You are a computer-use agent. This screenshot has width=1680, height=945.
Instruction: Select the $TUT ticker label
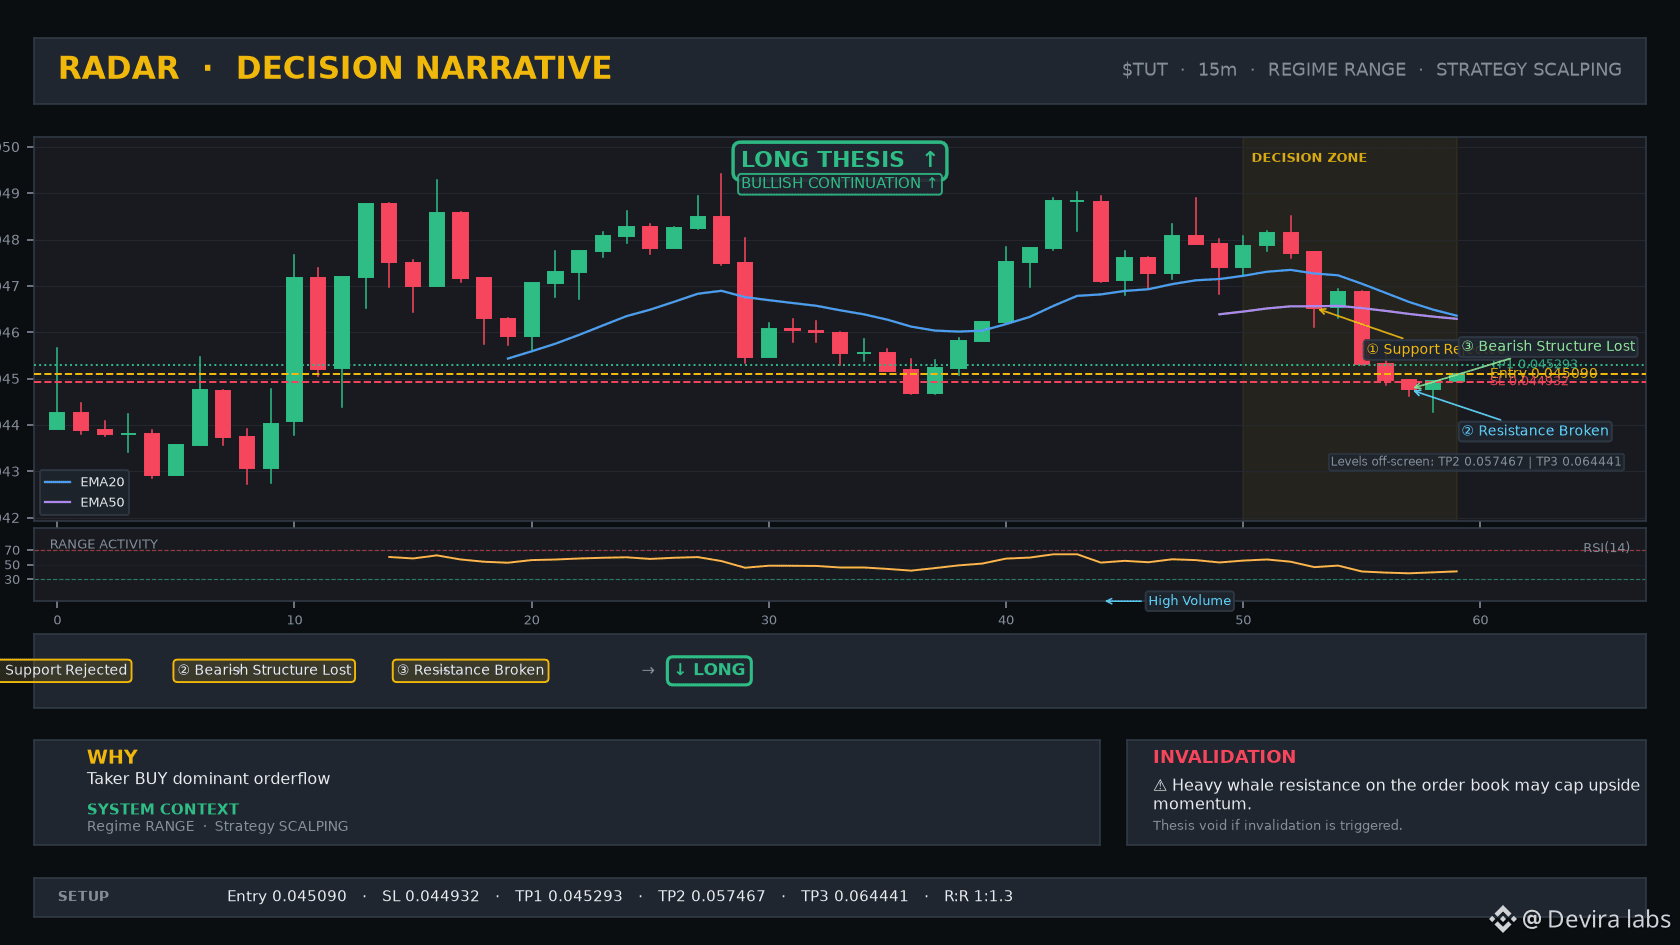[x=1144, y=70]
